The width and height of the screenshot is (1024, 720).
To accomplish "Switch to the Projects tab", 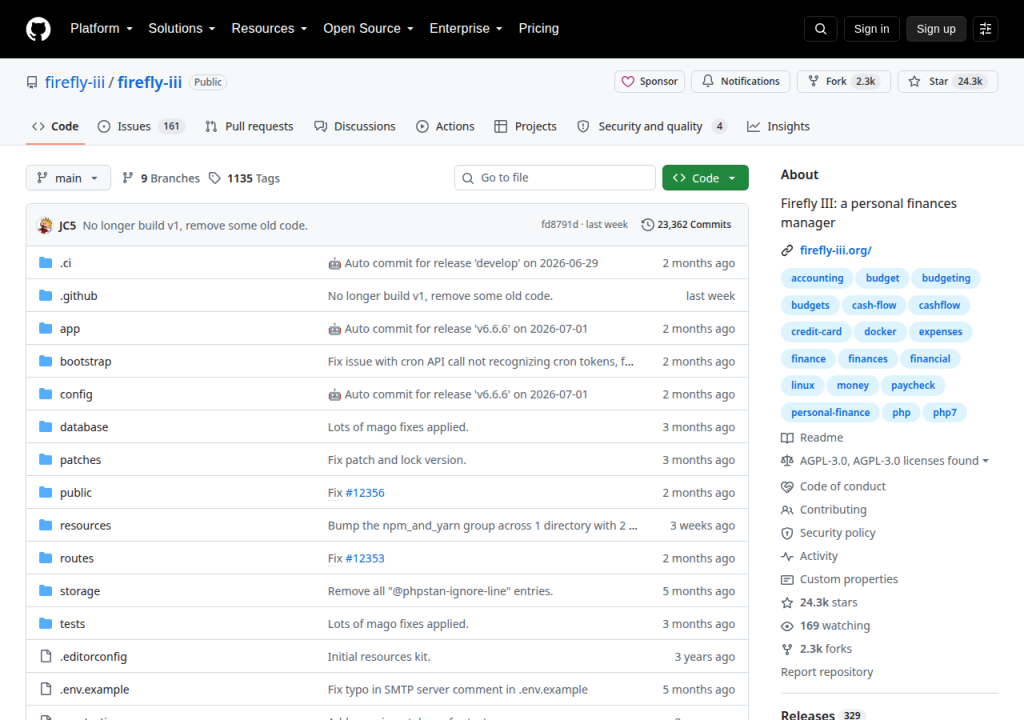I will [526, 126].
